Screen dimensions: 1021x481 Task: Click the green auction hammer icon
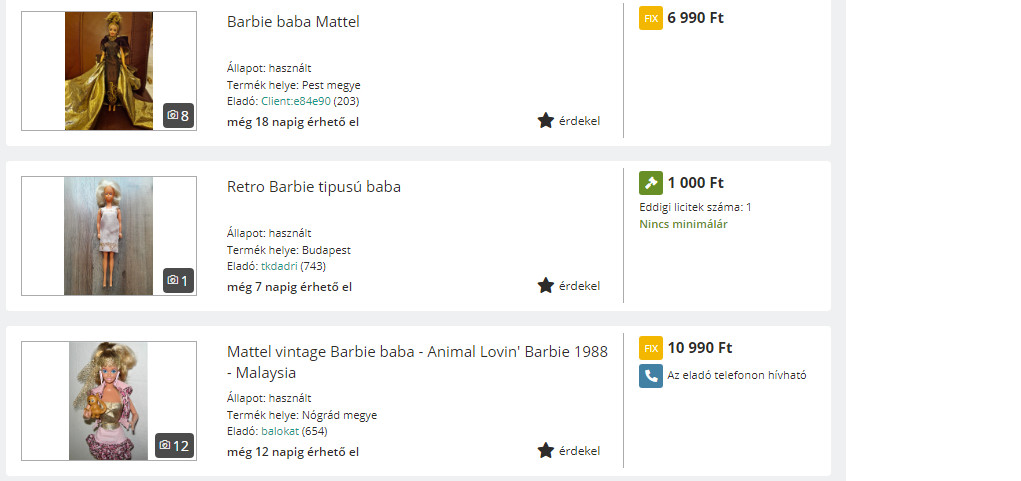651,183
